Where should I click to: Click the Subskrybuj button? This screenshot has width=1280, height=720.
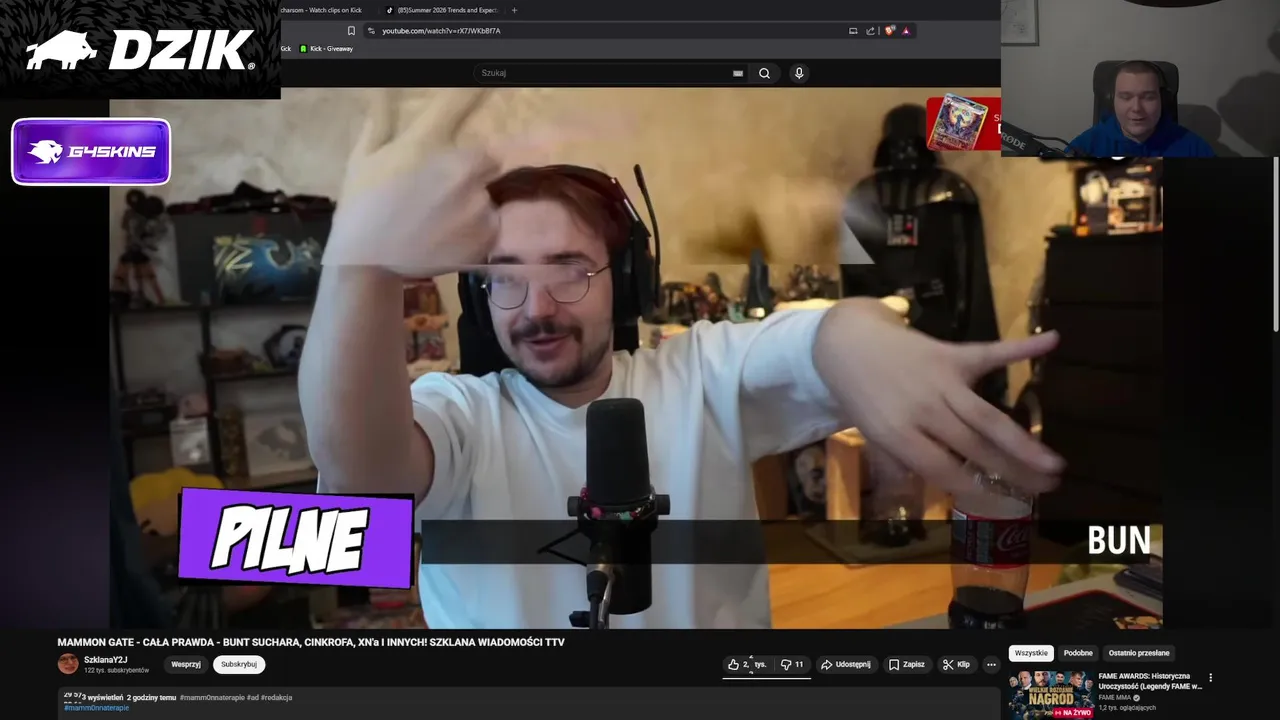click(x=239, y=664)
